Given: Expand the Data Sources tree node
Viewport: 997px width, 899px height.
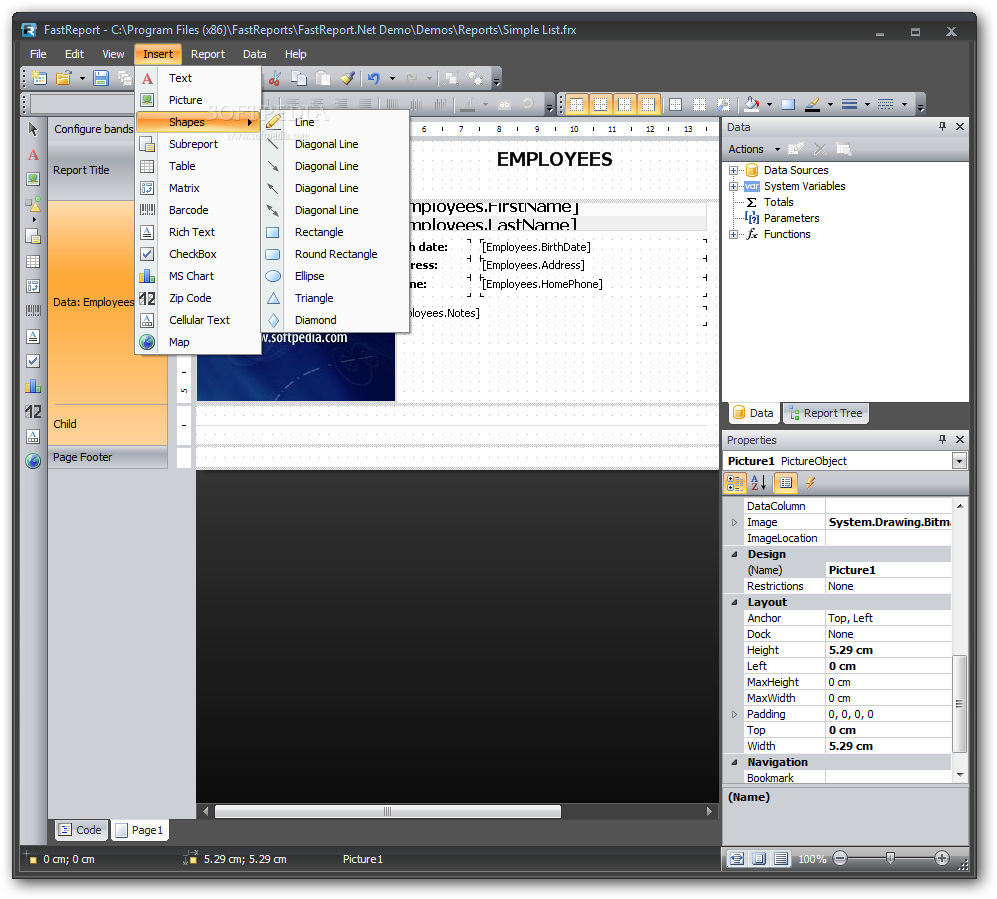Looking at the screenshot, I should [733, 170].
